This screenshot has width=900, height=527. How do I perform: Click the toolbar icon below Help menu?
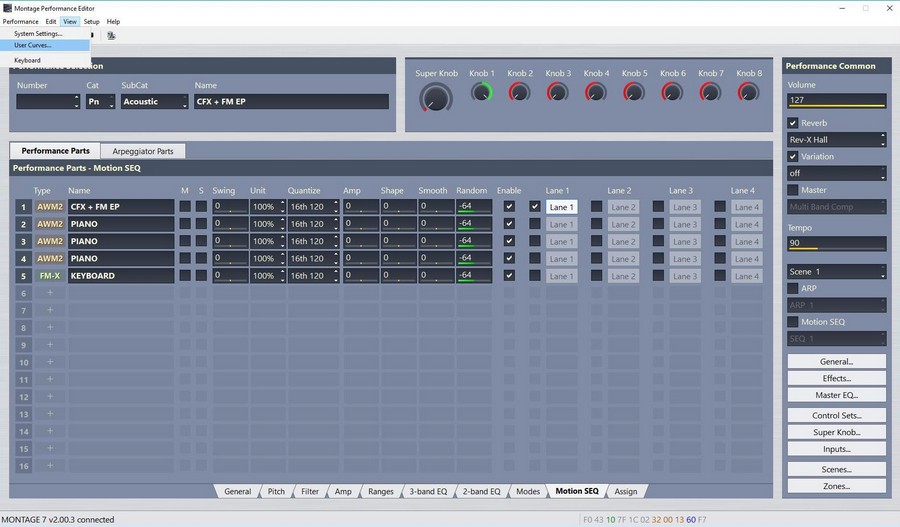click(x=111, y=36)
